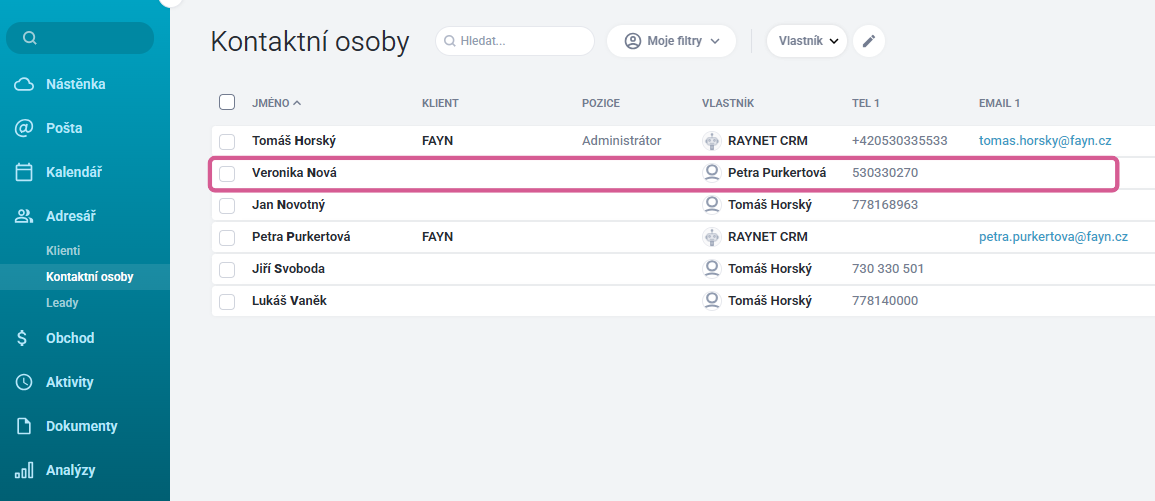Select the checkbox for Jiří Svoboda
Image resolution: width=1155 pixels, height=501 pixels.
click(x=227, y=269)
